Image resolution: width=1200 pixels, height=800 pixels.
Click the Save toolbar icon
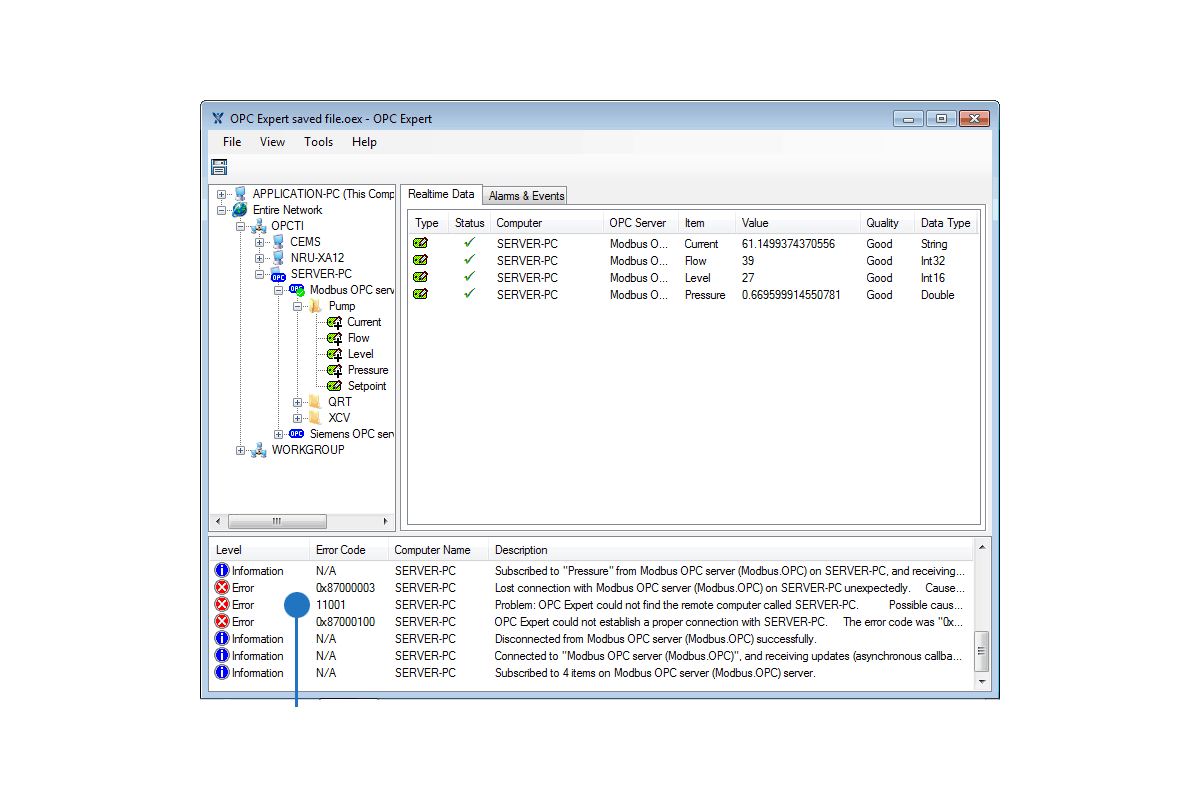point(219,167)
